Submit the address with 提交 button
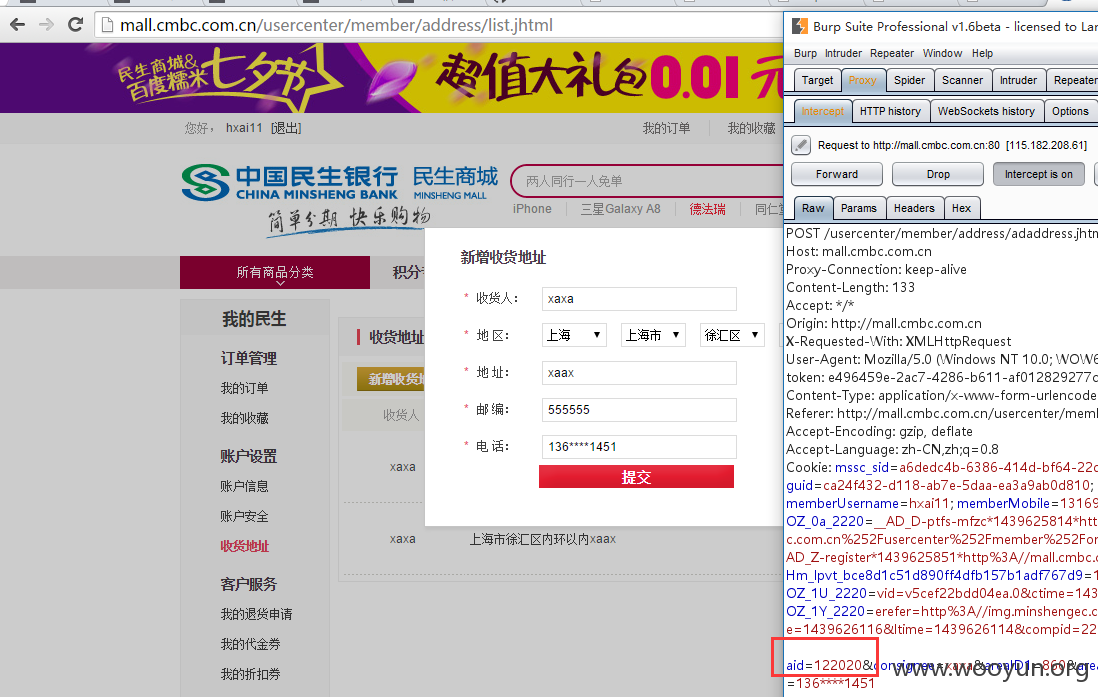The image size is (1098, 697). click(x=637, y=477)
